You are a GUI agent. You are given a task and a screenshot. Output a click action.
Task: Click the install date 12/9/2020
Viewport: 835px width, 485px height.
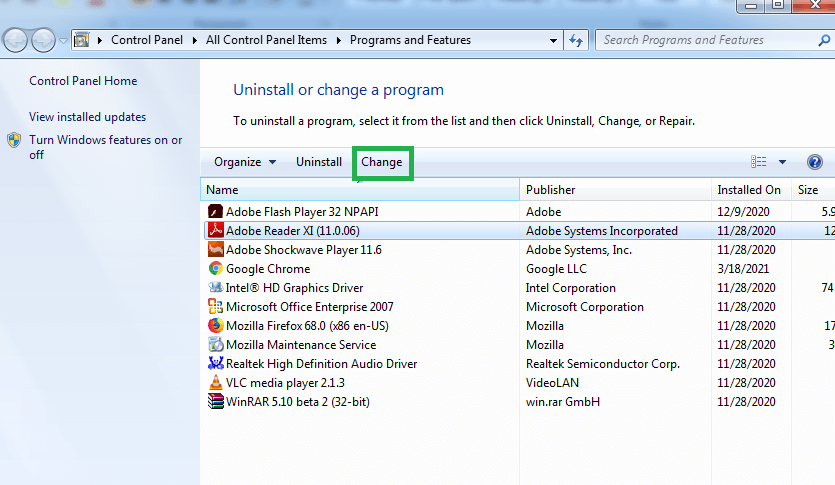tap(743, 211)
